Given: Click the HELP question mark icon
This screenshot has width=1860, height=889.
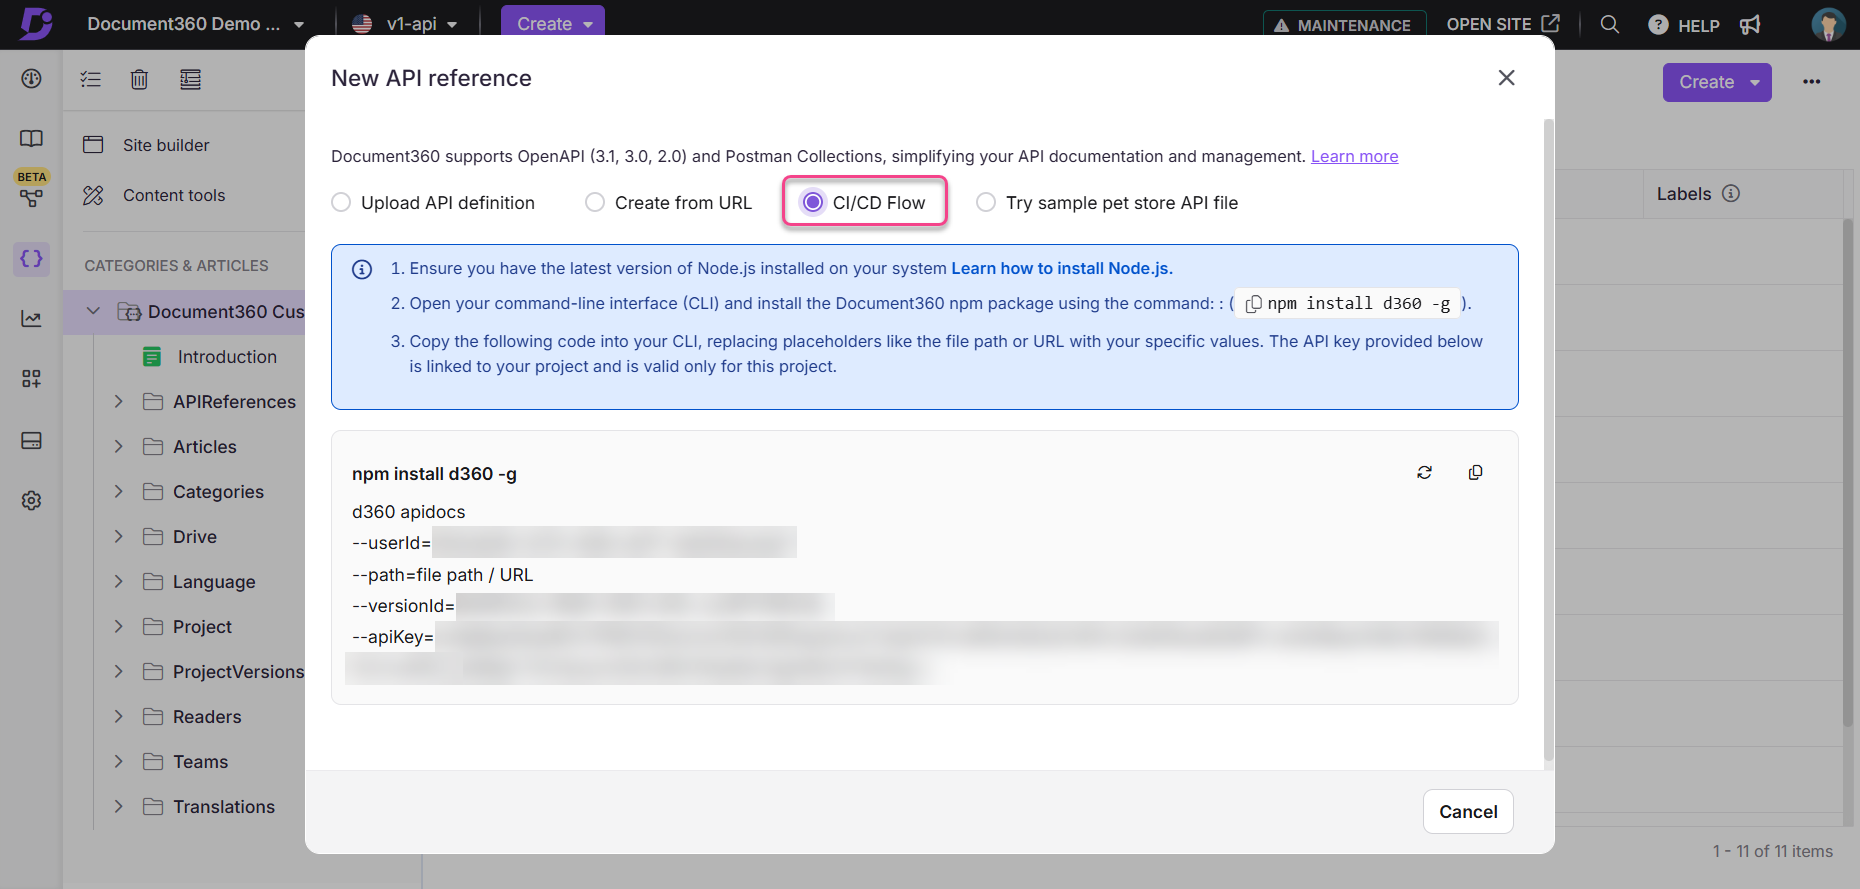Looking at the screenshot, I should tap(1658, 24).
